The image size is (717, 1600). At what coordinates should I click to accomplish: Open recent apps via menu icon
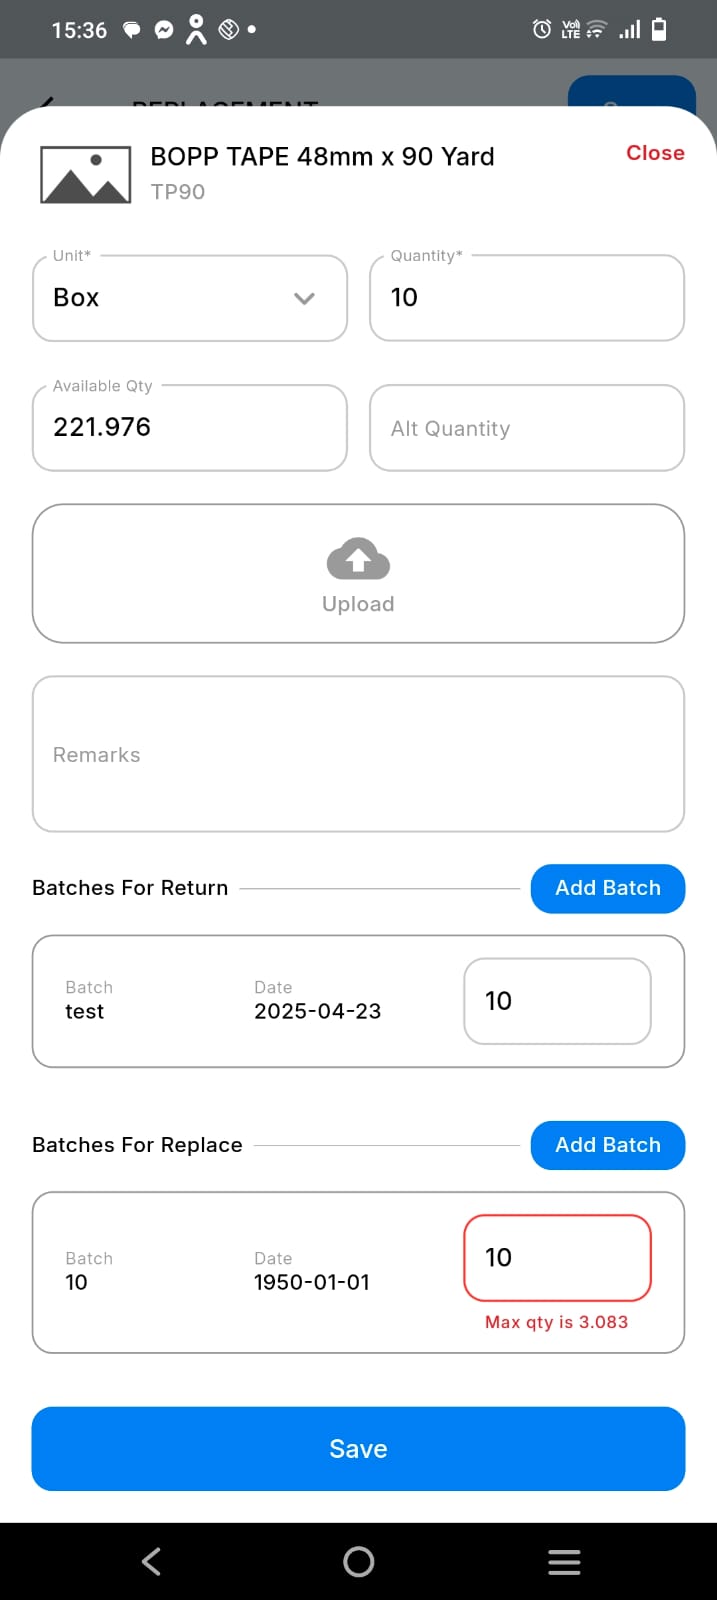point(564,1561)
